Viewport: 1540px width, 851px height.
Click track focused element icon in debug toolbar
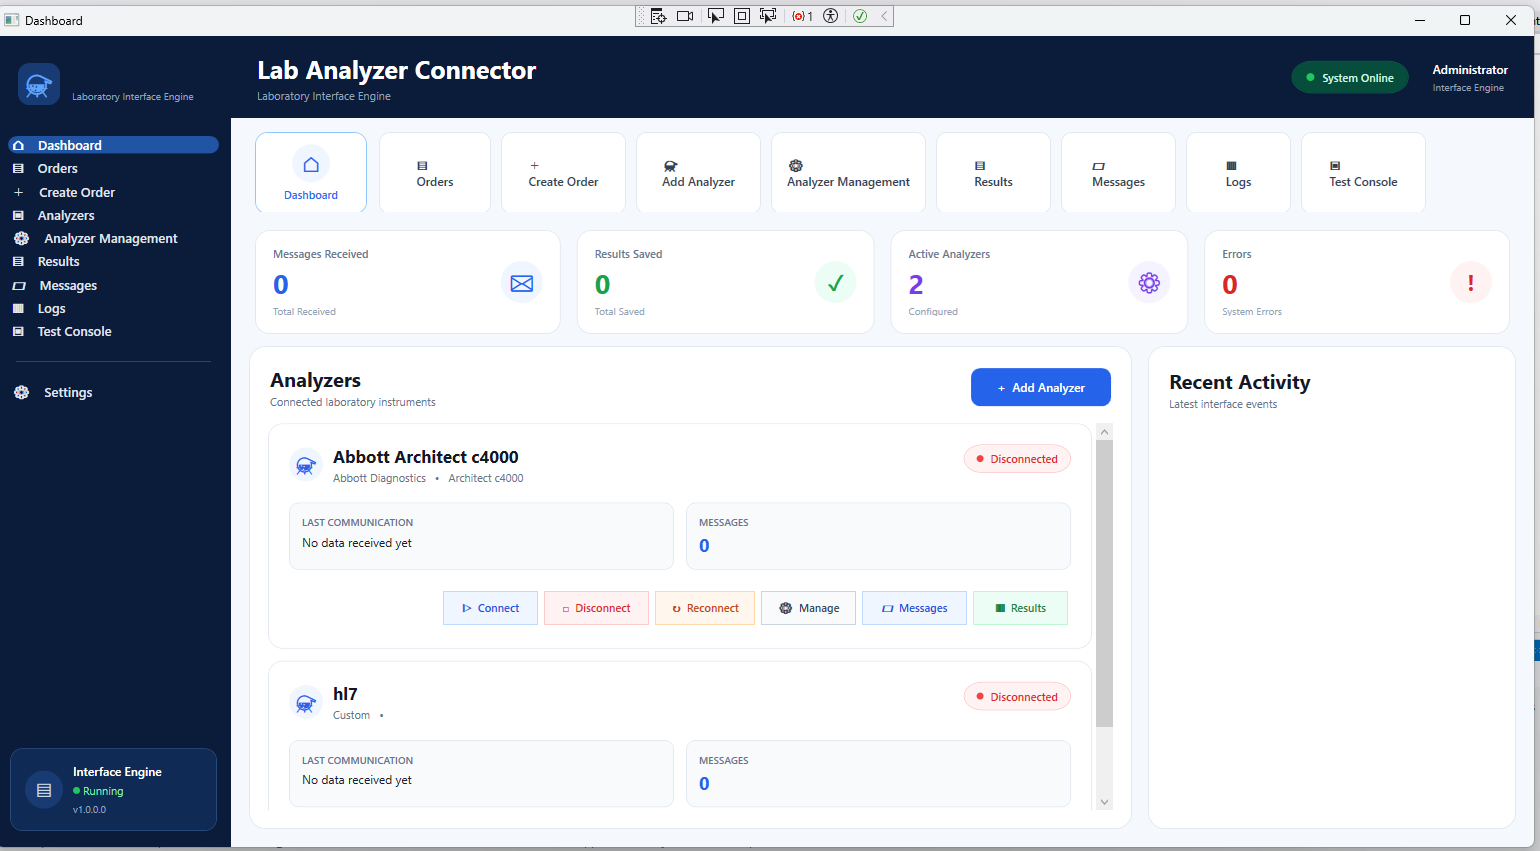[x=768, y=16]
